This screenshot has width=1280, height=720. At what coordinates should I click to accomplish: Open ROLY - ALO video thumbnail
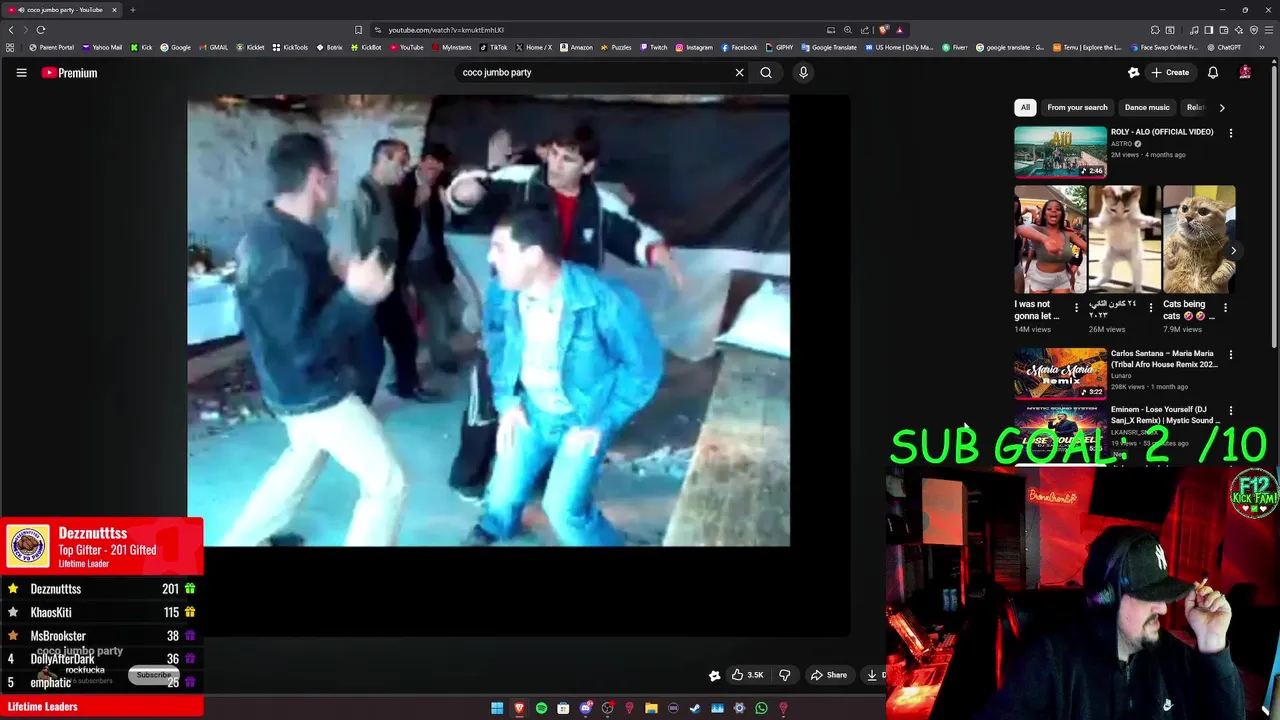click(1060, 151)
